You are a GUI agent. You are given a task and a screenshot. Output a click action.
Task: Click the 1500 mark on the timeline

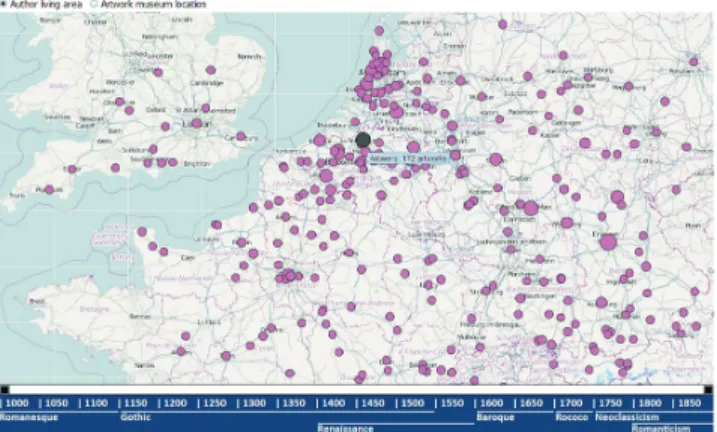410,403
